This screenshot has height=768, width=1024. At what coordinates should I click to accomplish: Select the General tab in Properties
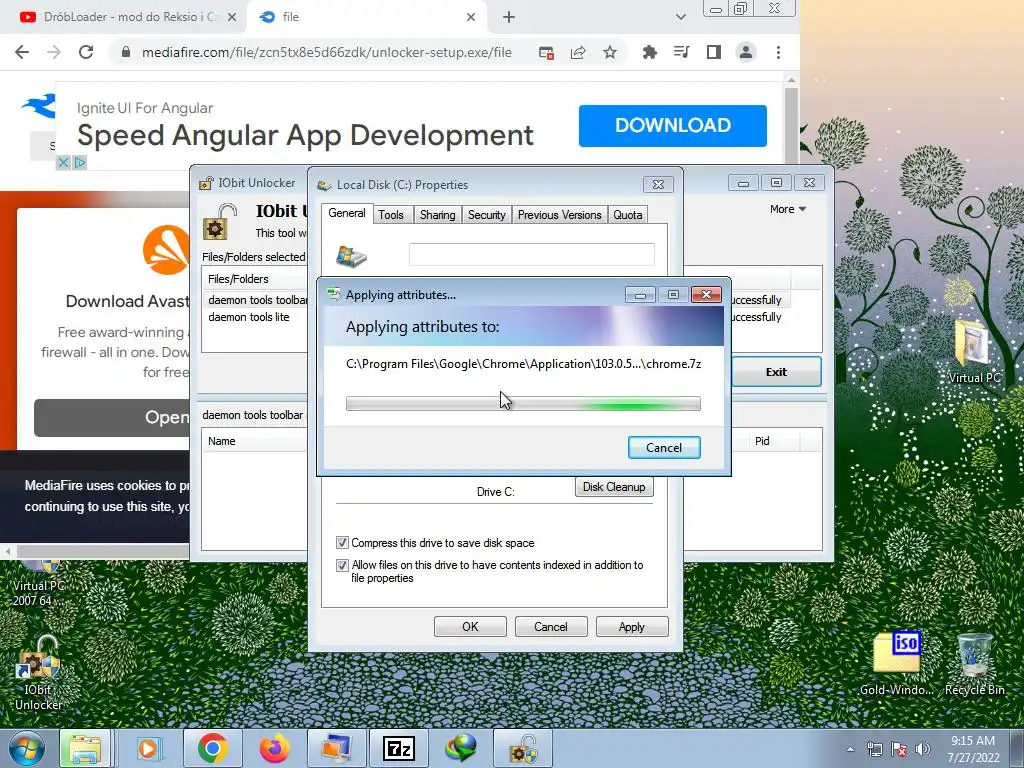pos(347,213)
